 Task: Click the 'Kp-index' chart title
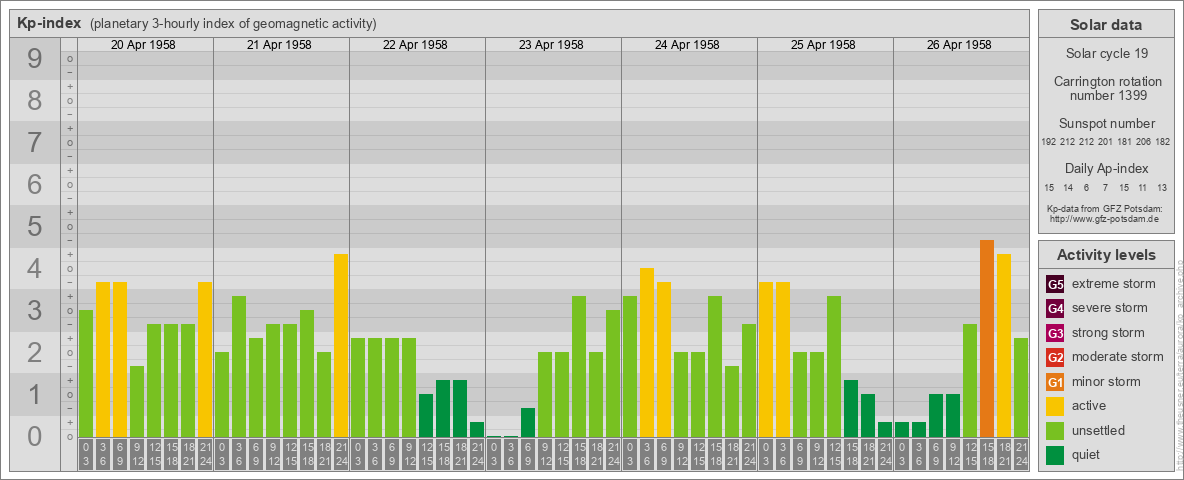click(49, 23)
